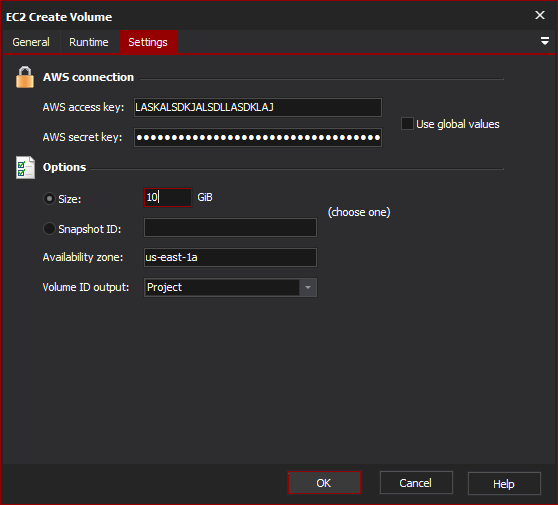Open Help for this action
This screenshot has width=558, height=505.
tap(504, 483)
